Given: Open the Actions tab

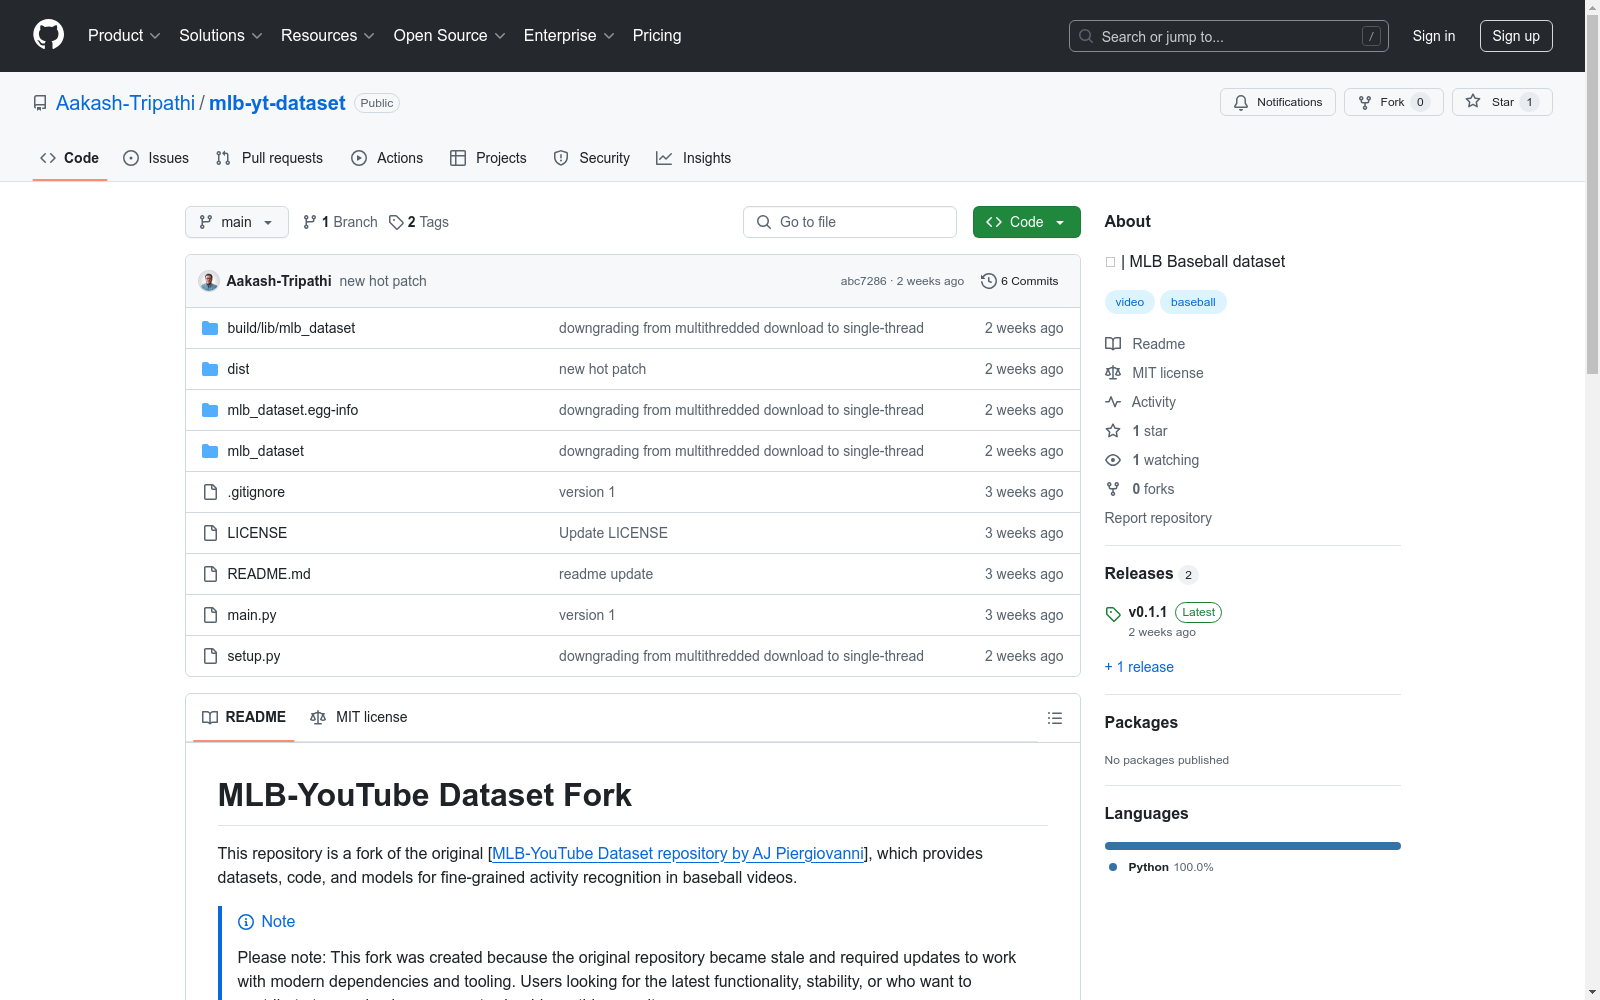Looking at the screenshot, I should 387,158.
